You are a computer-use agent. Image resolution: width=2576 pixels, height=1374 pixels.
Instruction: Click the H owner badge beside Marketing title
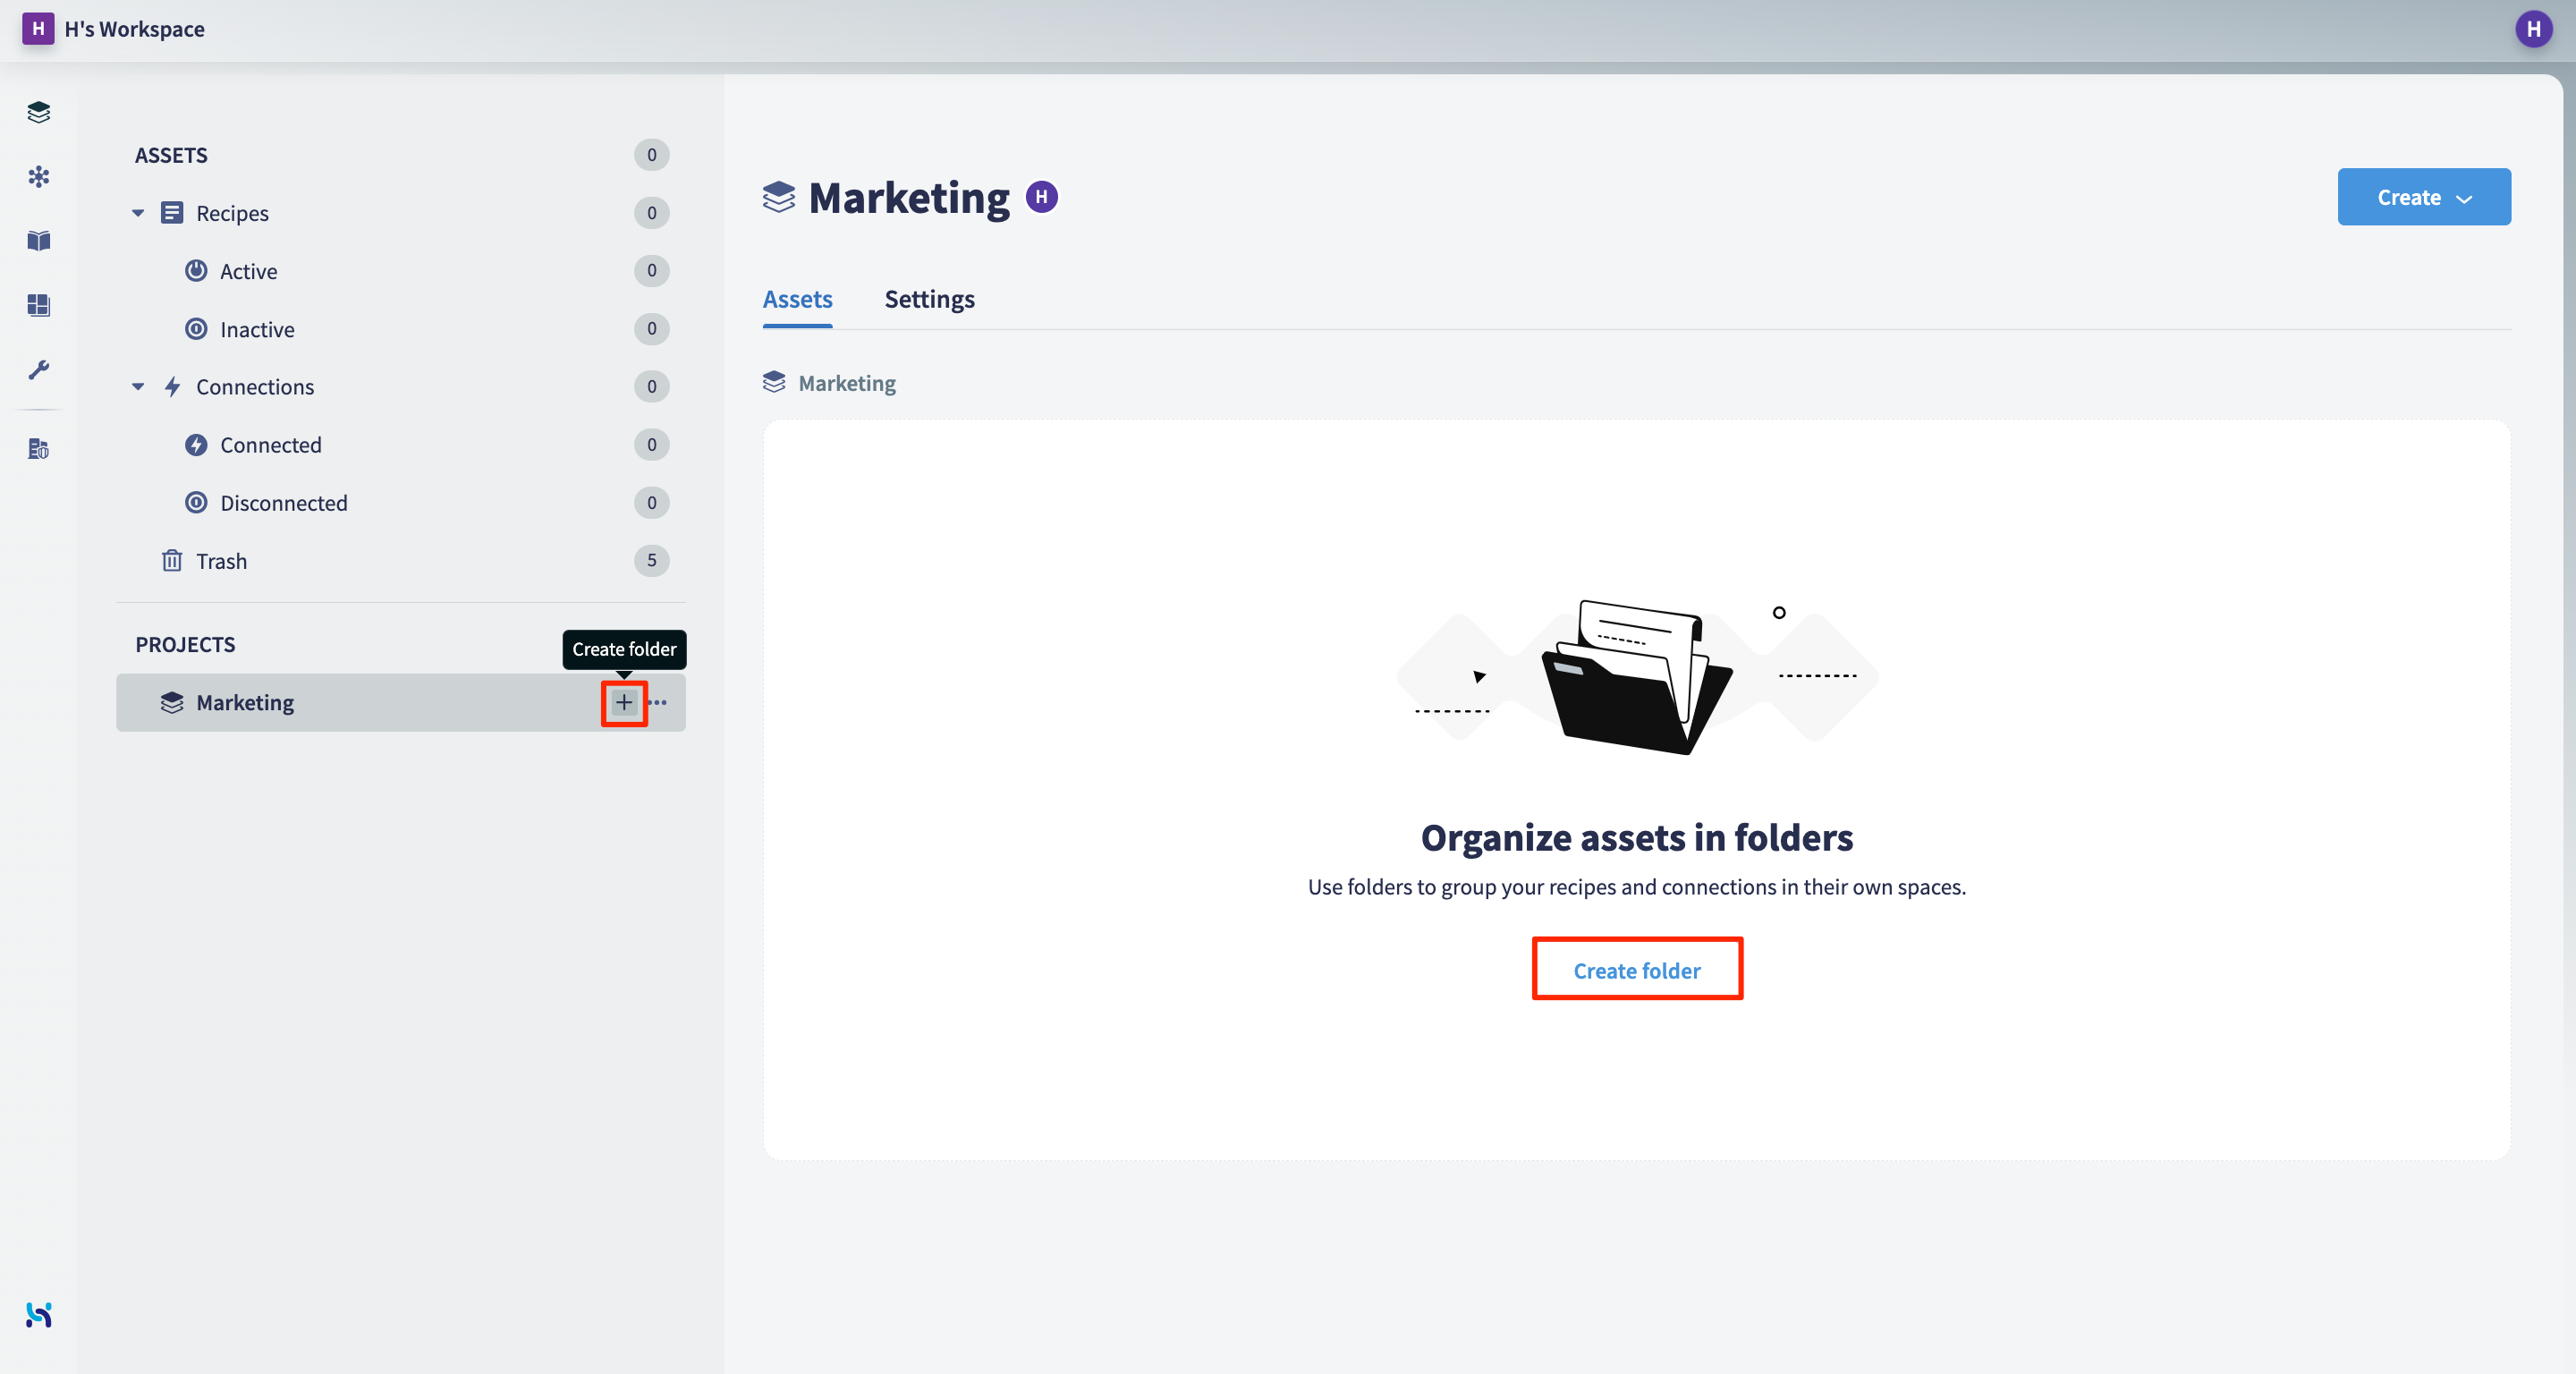pos(1042,197)
